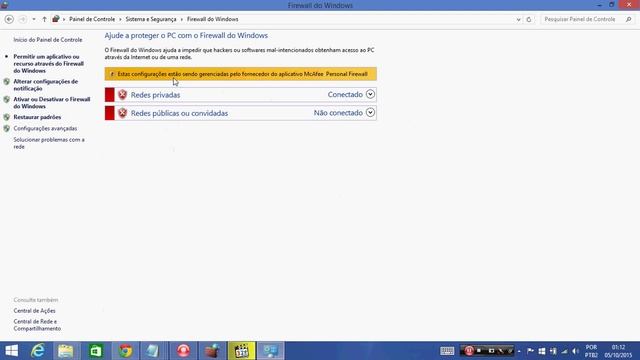Click the Redes públicas ou convidadas heading

coord(179,113)
